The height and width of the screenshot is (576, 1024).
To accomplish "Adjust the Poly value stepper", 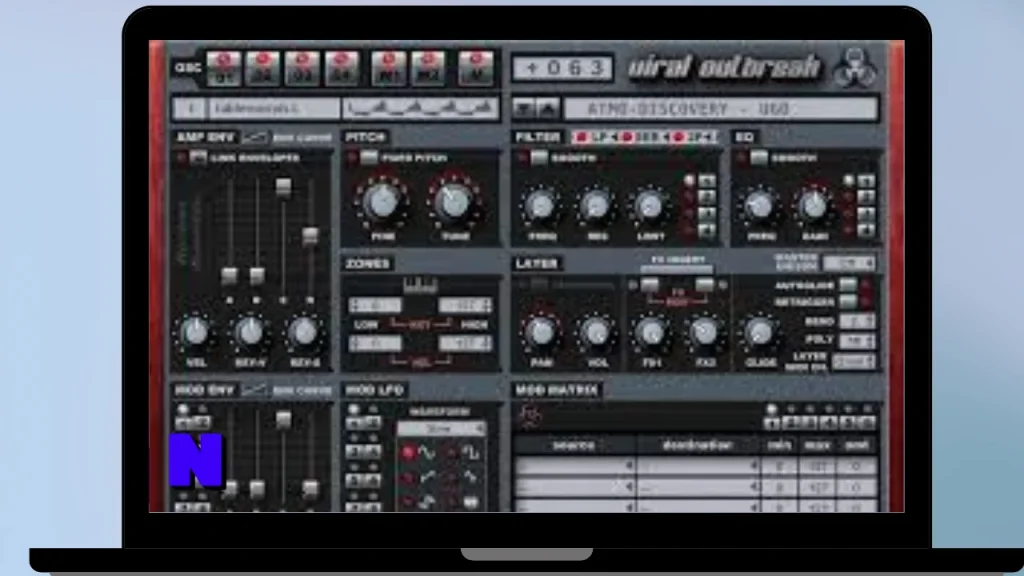I will tap(857, 340).
